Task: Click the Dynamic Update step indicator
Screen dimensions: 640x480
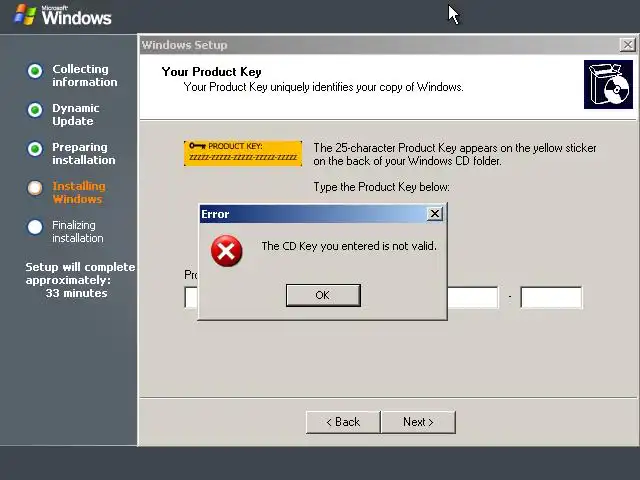Action: coord(35,110)
